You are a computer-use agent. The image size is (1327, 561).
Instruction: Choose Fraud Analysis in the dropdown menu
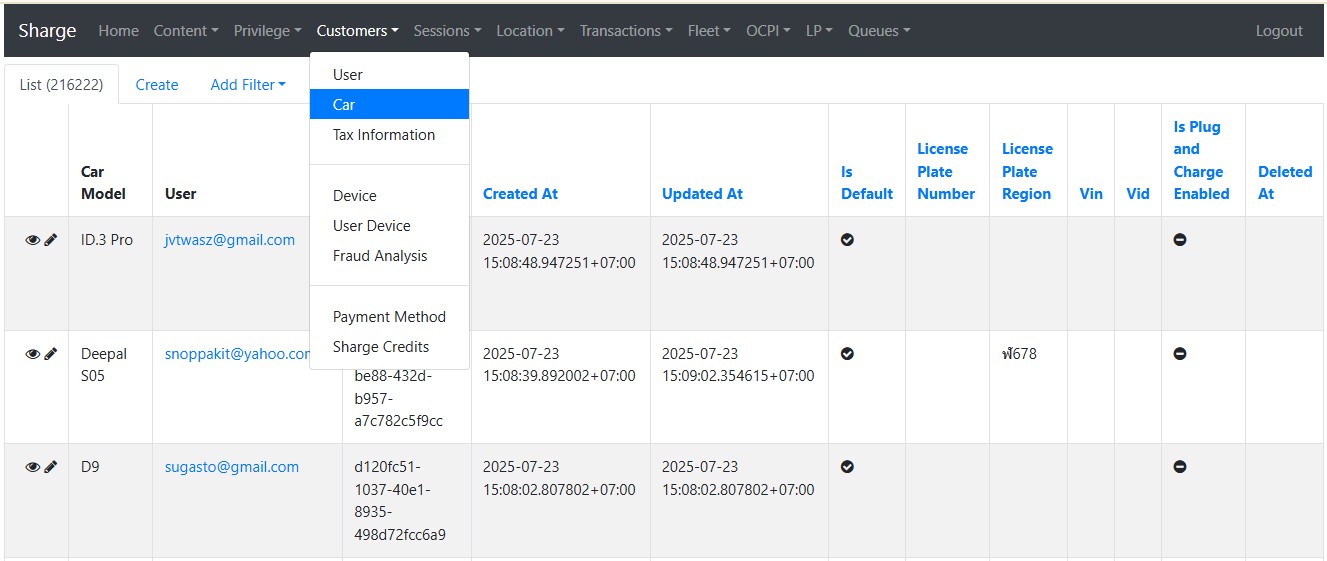[380, 256]
